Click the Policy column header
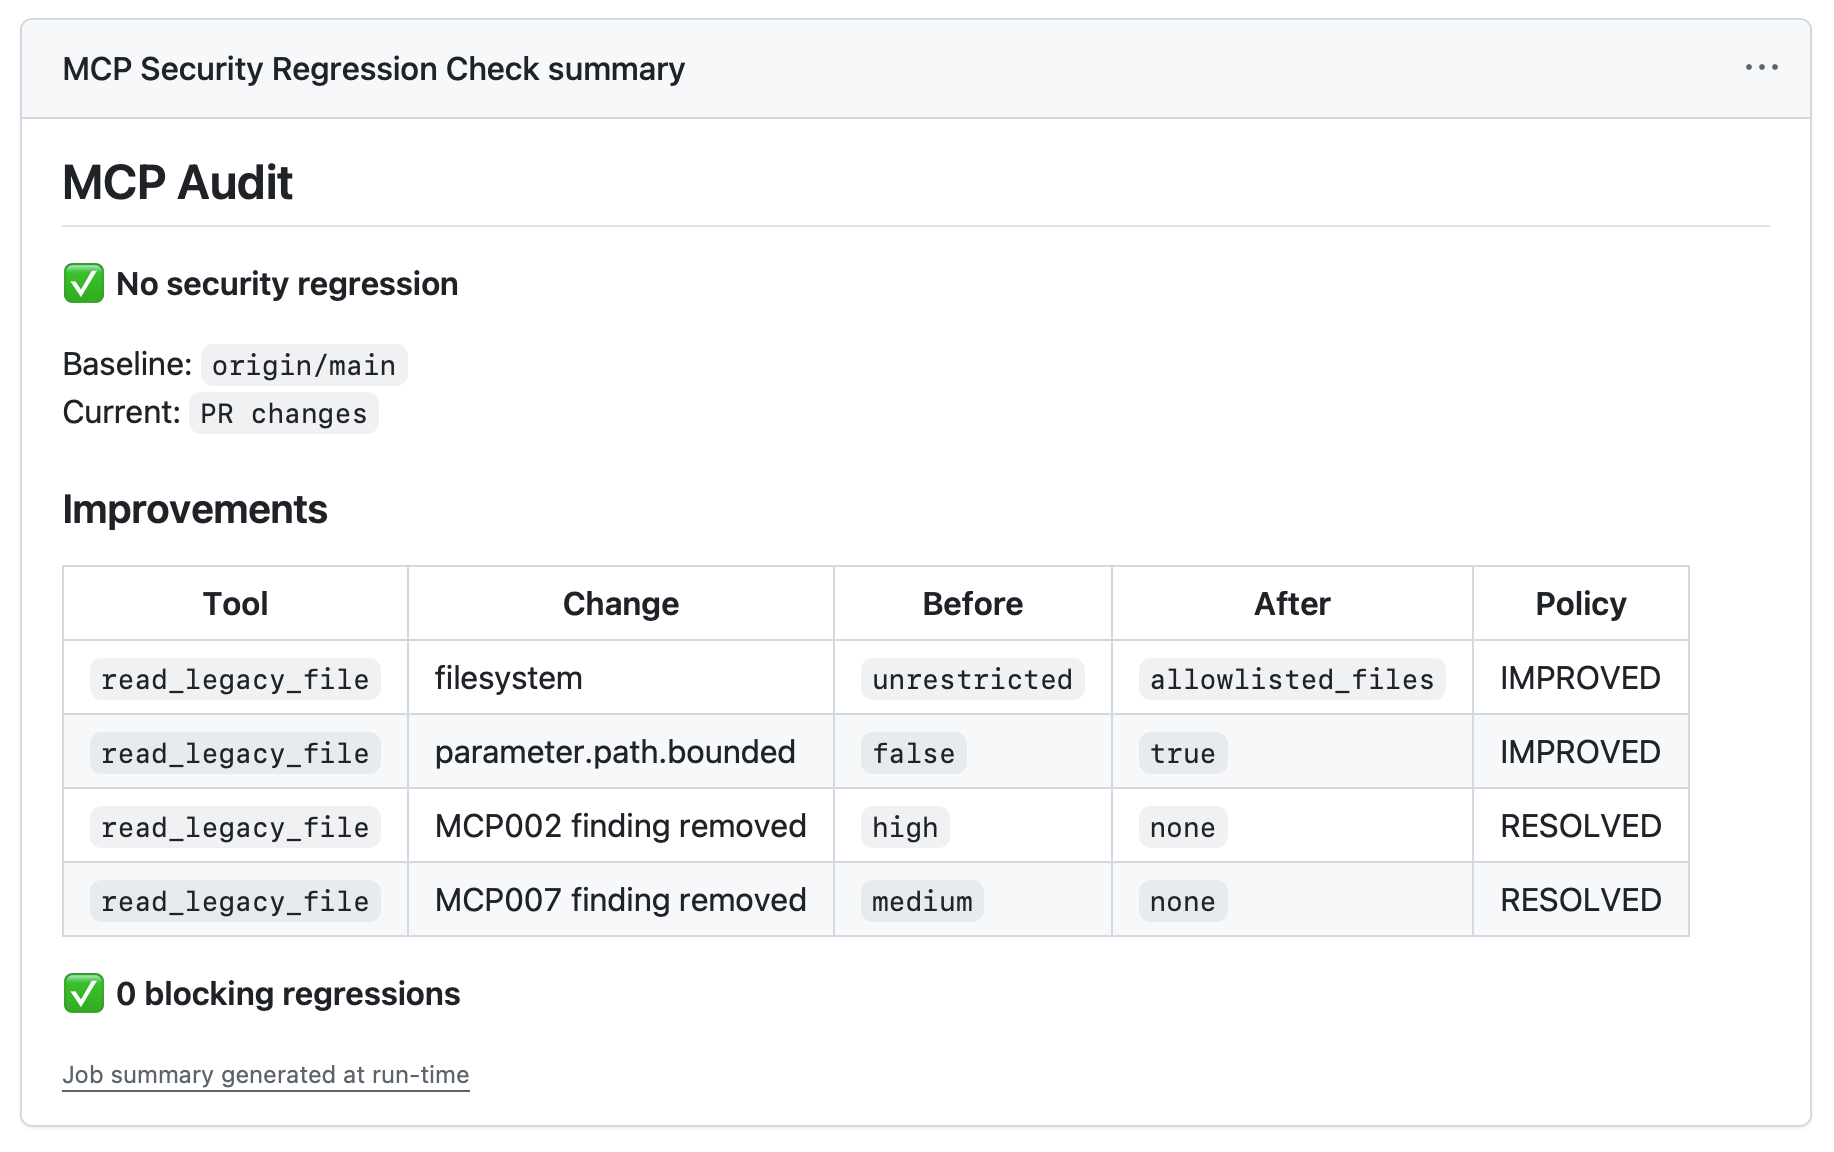This screenshot has width=1834, height=1152. click(x=1581, y=604)
